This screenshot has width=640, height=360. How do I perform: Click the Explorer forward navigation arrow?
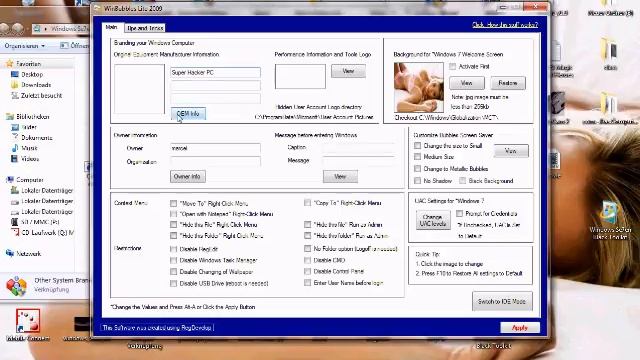tap(17, 29)
